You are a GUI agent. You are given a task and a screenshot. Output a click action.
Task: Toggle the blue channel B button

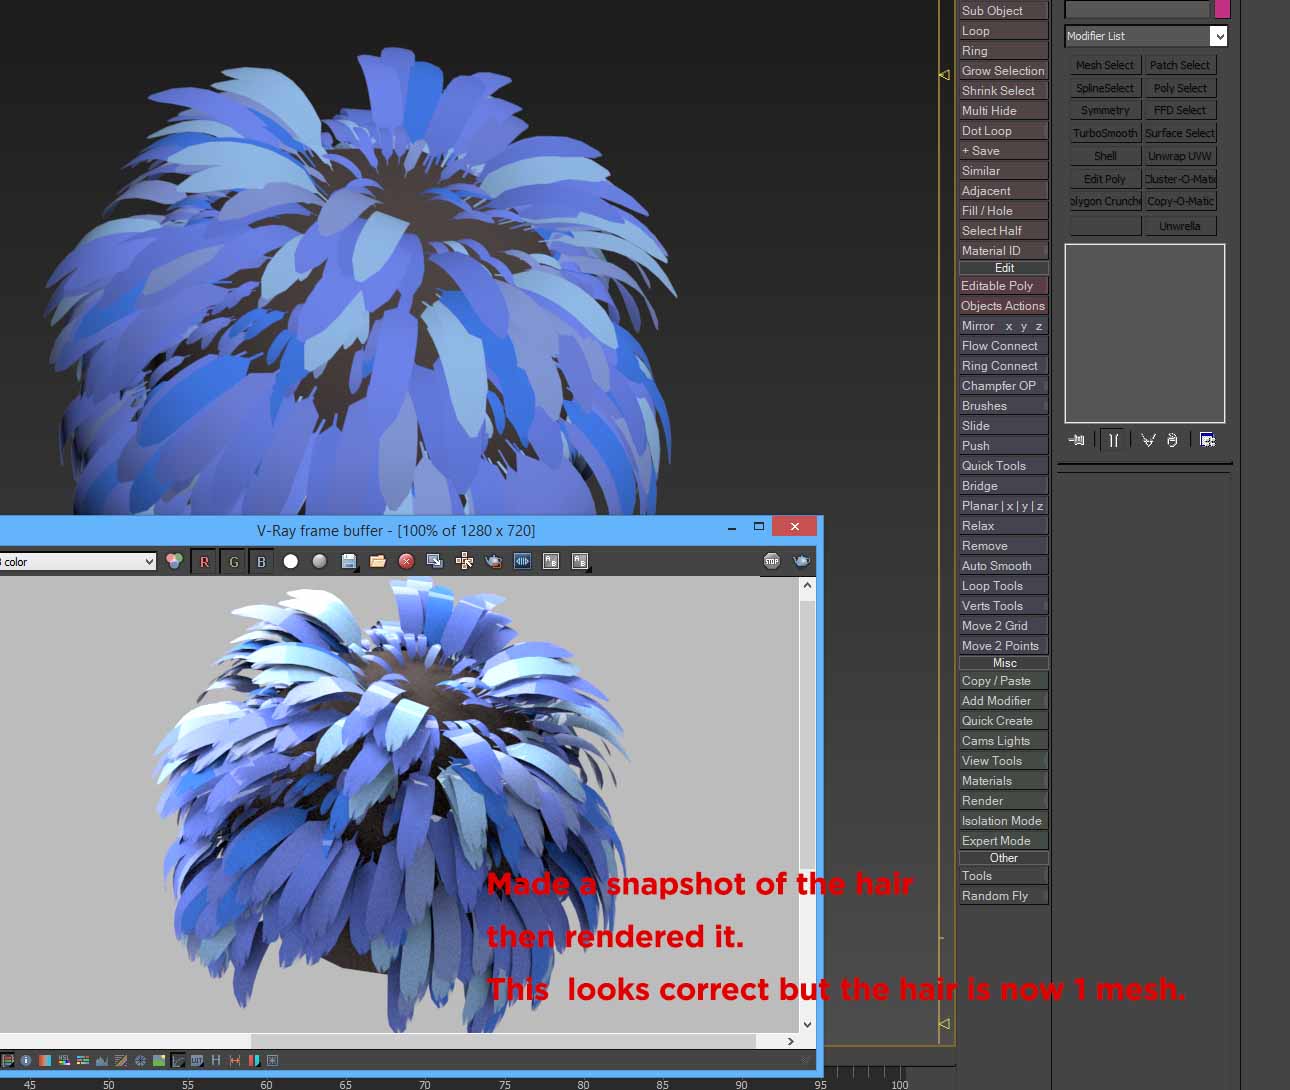pos(261,561)
